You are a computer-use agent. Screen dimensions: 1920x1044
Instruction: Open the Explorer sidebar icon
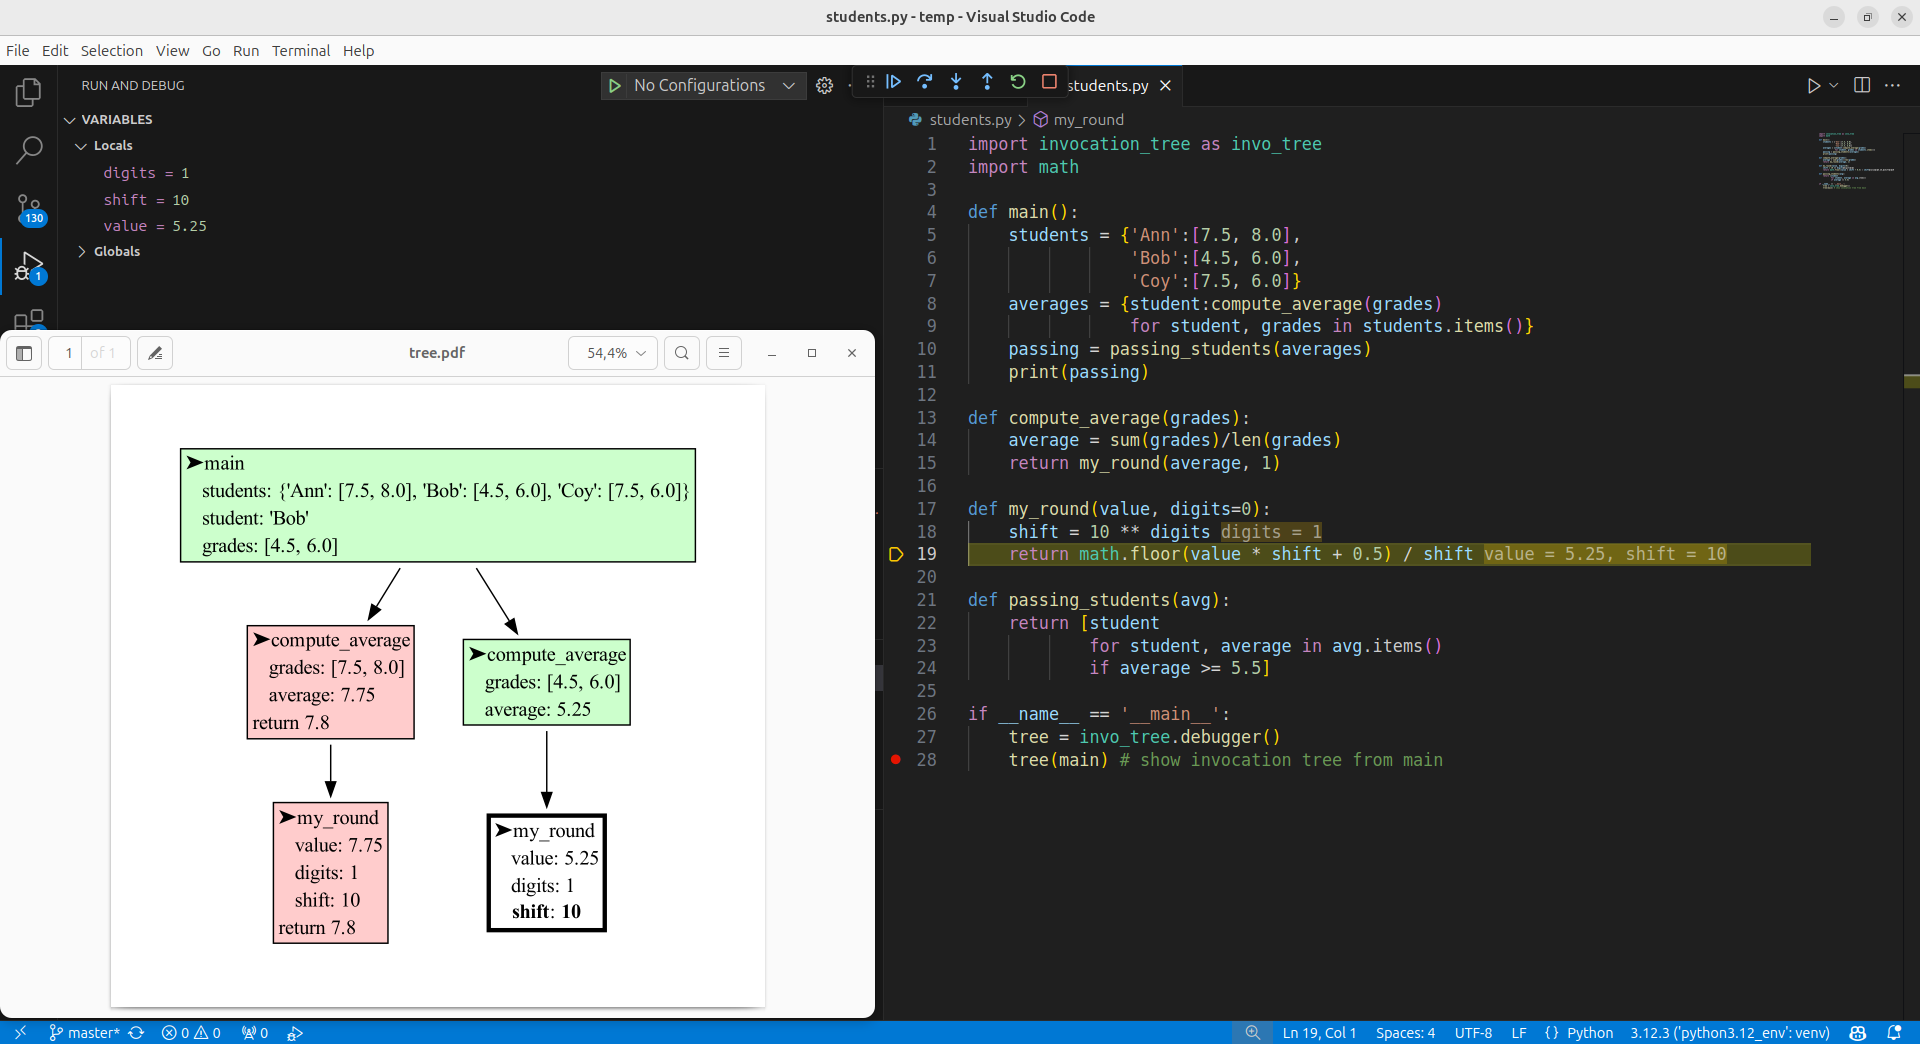click(x=29, y=92)
